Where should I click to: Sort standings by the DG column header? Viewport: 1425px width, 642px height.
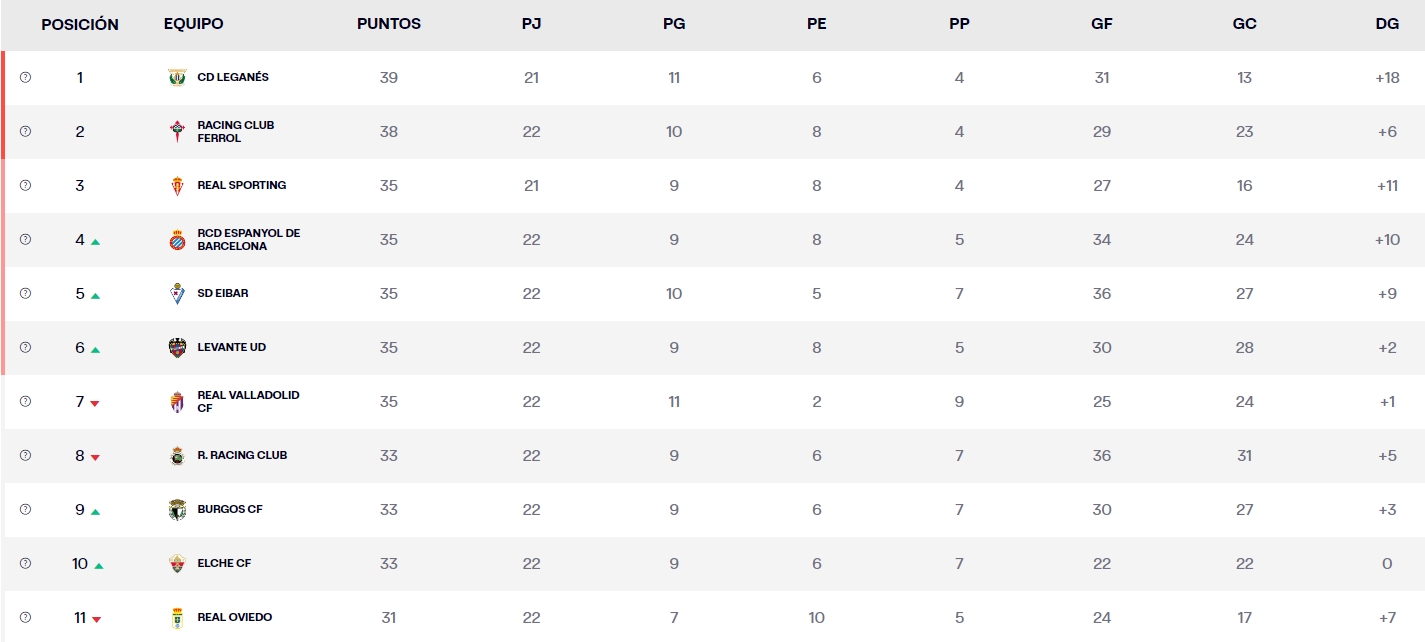coord(1386,24)
